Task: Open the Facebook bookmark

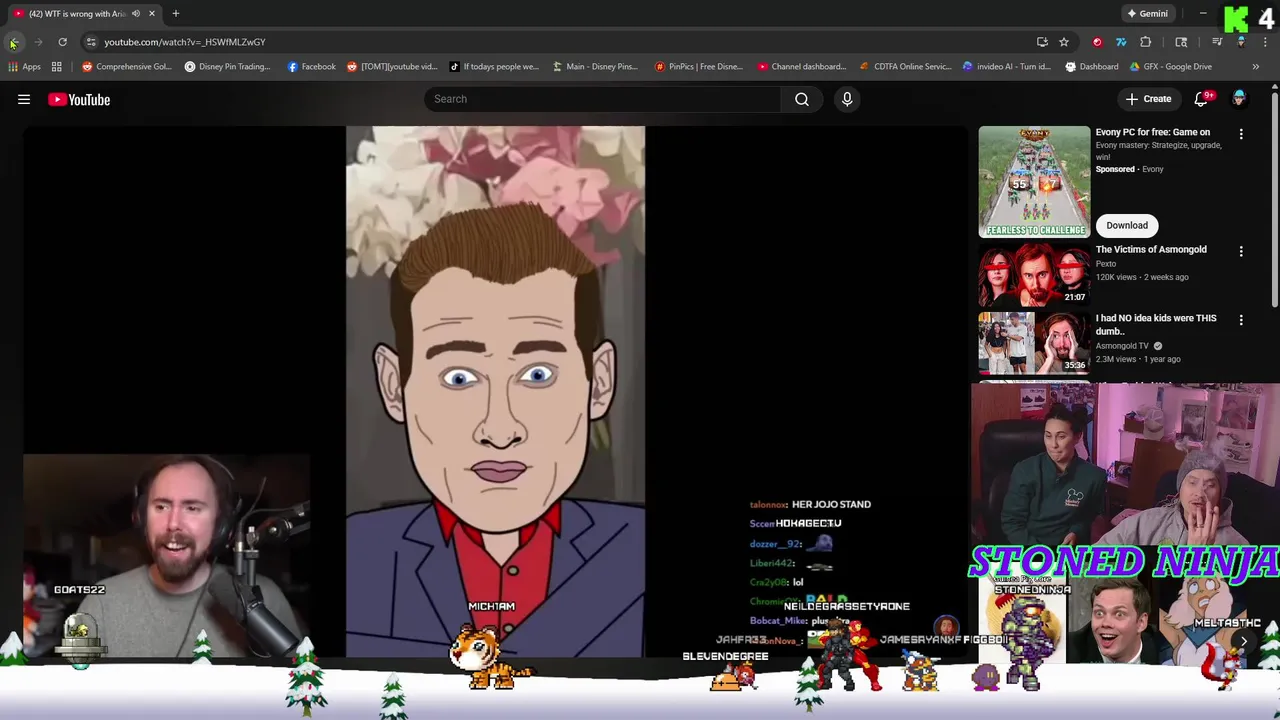Action: click(311, 67)
